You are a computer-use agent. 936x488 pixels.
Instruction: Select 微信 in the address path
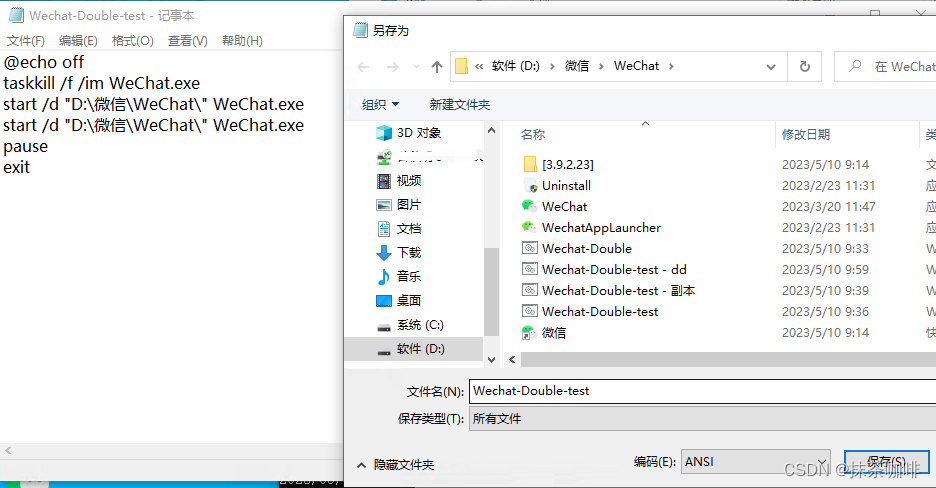click(577, 66)
